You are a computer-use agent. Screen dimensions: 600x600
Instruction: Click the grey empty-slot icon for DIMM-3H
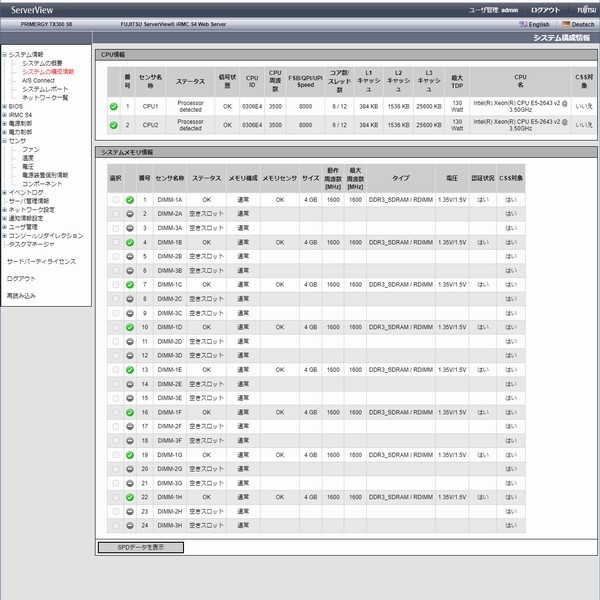tap(130, 525)
